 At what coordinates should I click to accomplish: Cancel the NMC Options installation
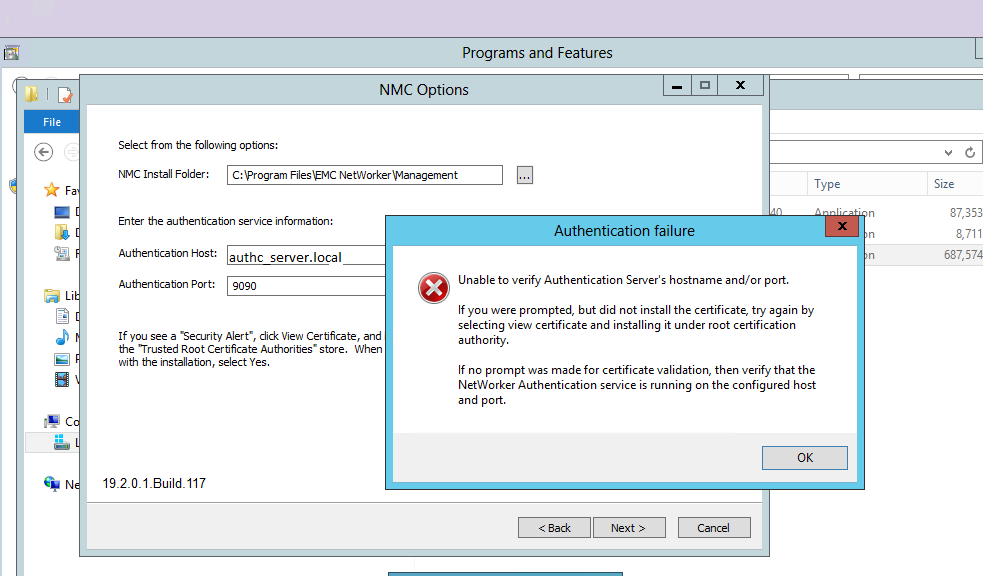click(x=713, y=527)
